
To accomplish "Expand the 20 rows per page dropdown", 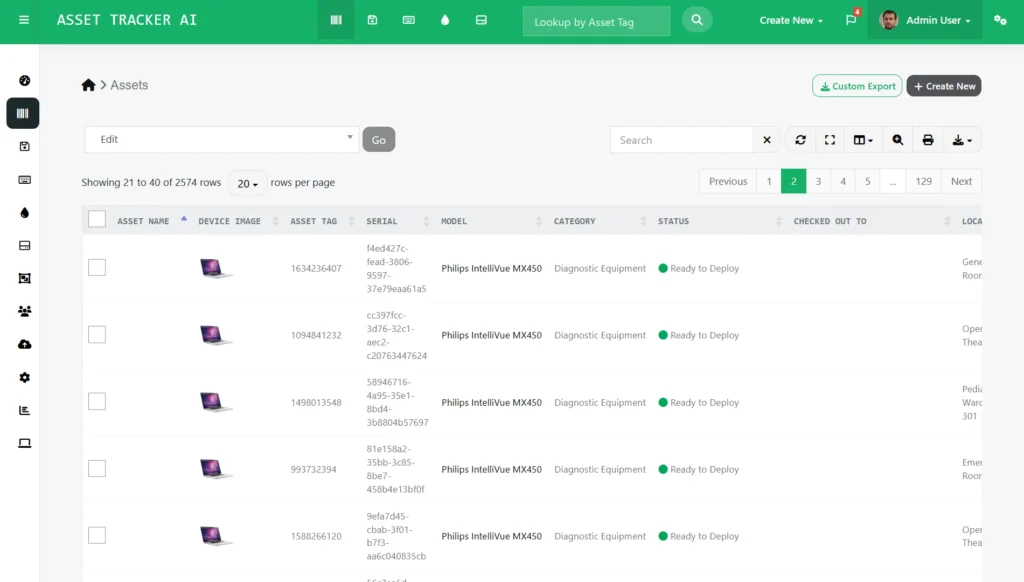I will tap(247, 183).
